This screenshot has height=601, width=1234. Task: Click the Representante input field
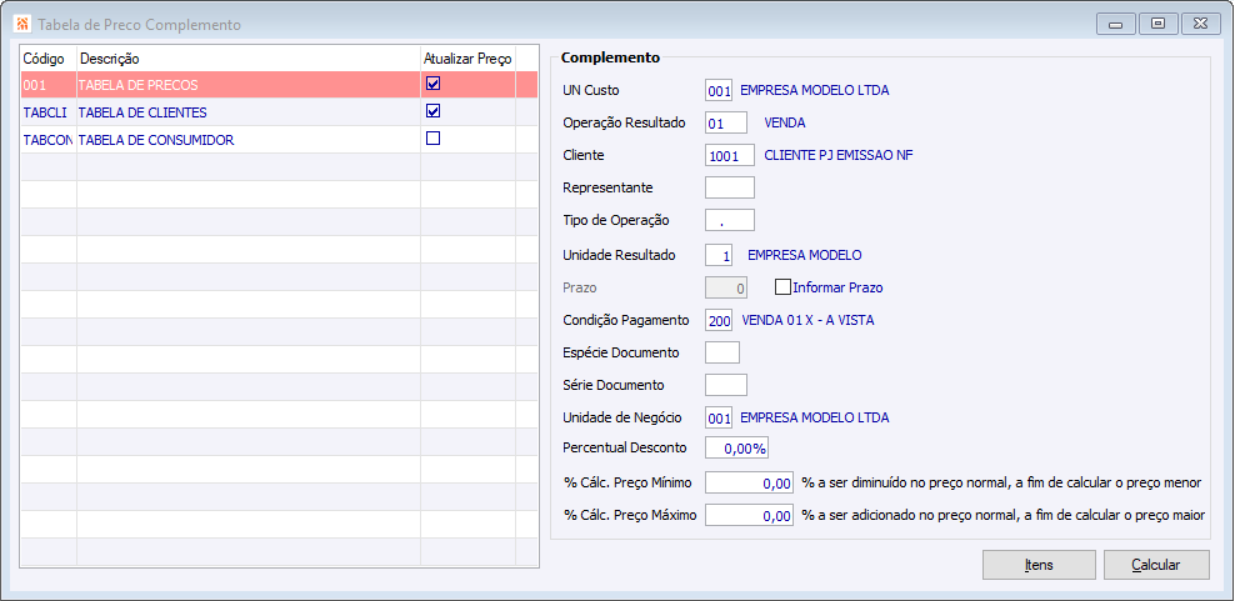pos(730,188)
